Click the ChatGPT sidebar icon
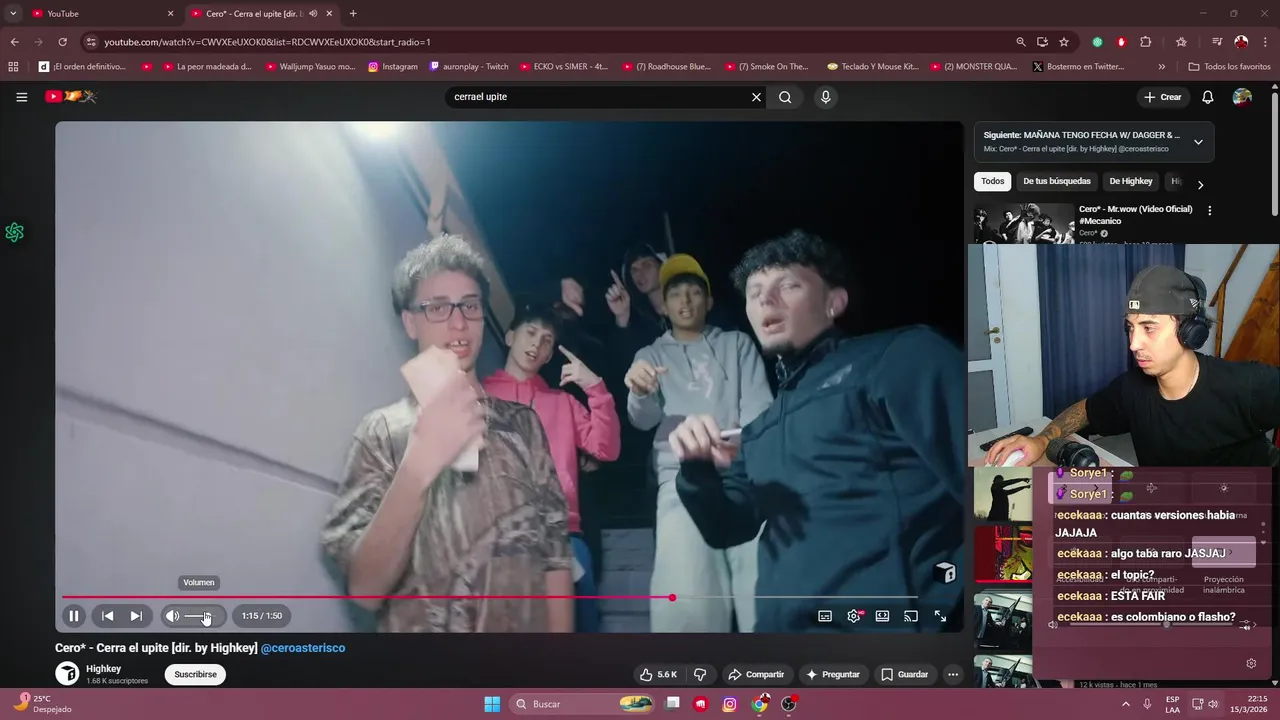 pyautogui.click(x=14, y=232)
